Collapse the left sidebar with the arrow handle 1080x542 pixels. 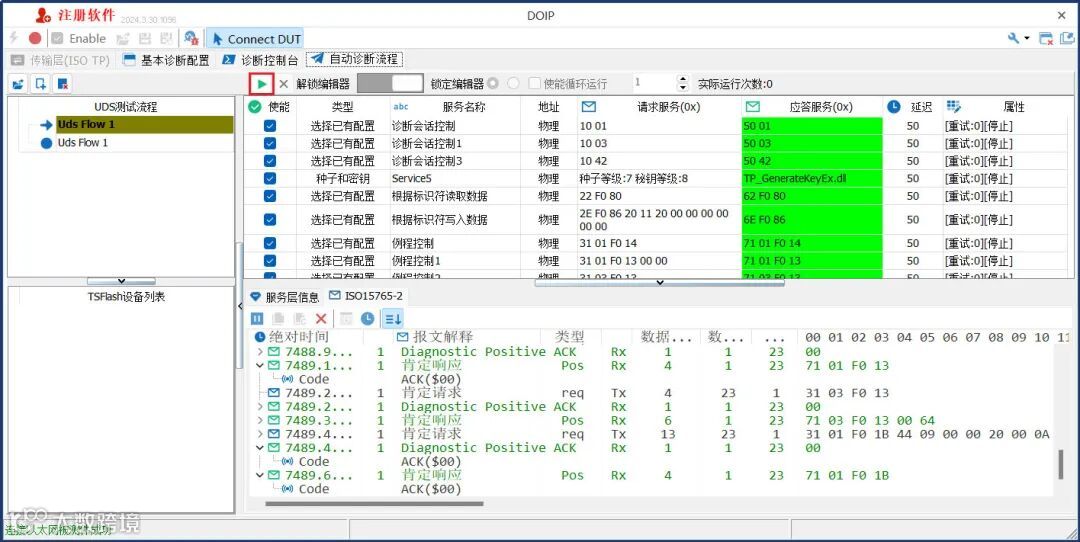240,306
